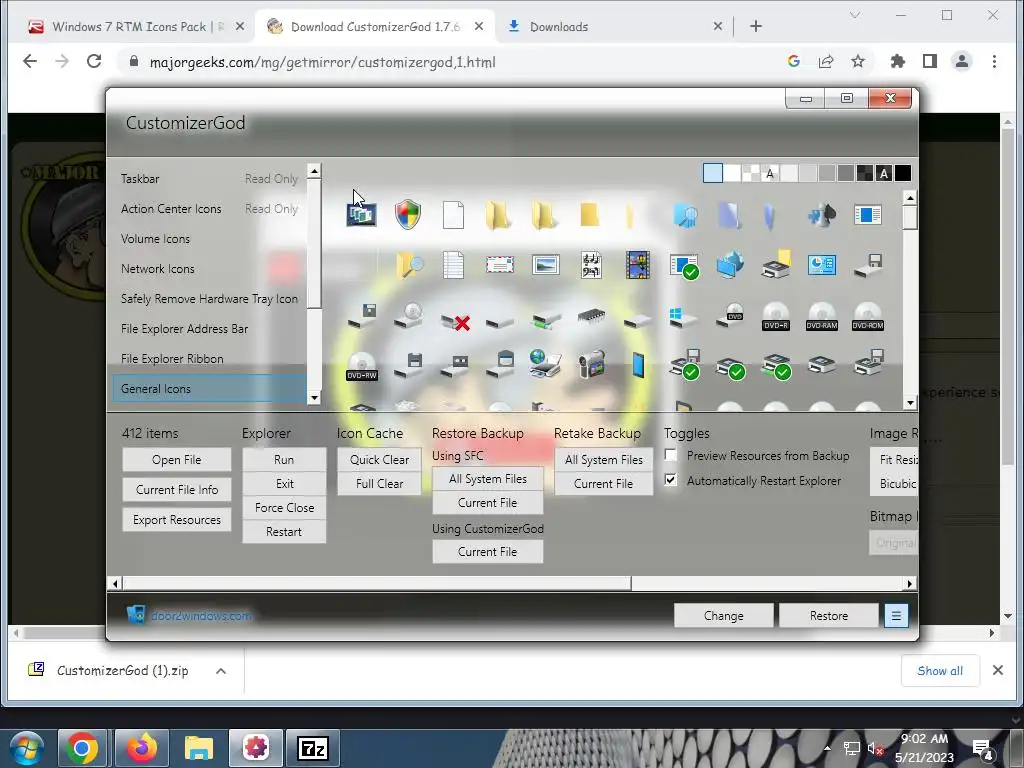Click Show all downloads
The image size is (1024, 768).
click(x=940, y=671)
